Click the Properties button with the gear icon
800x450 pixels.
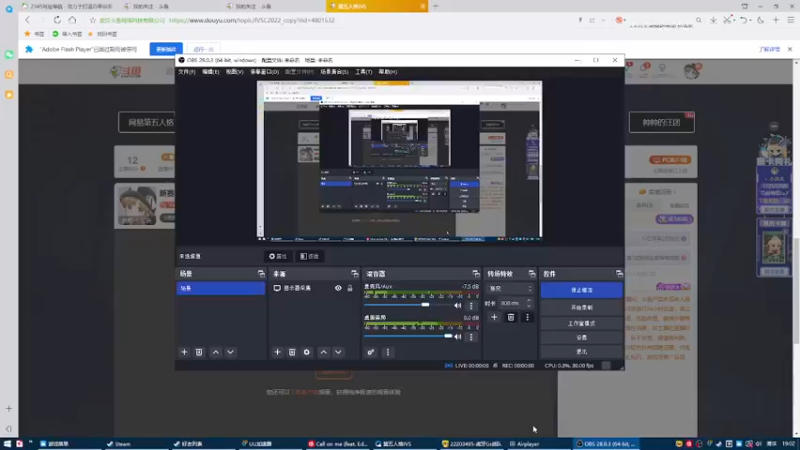278,256
